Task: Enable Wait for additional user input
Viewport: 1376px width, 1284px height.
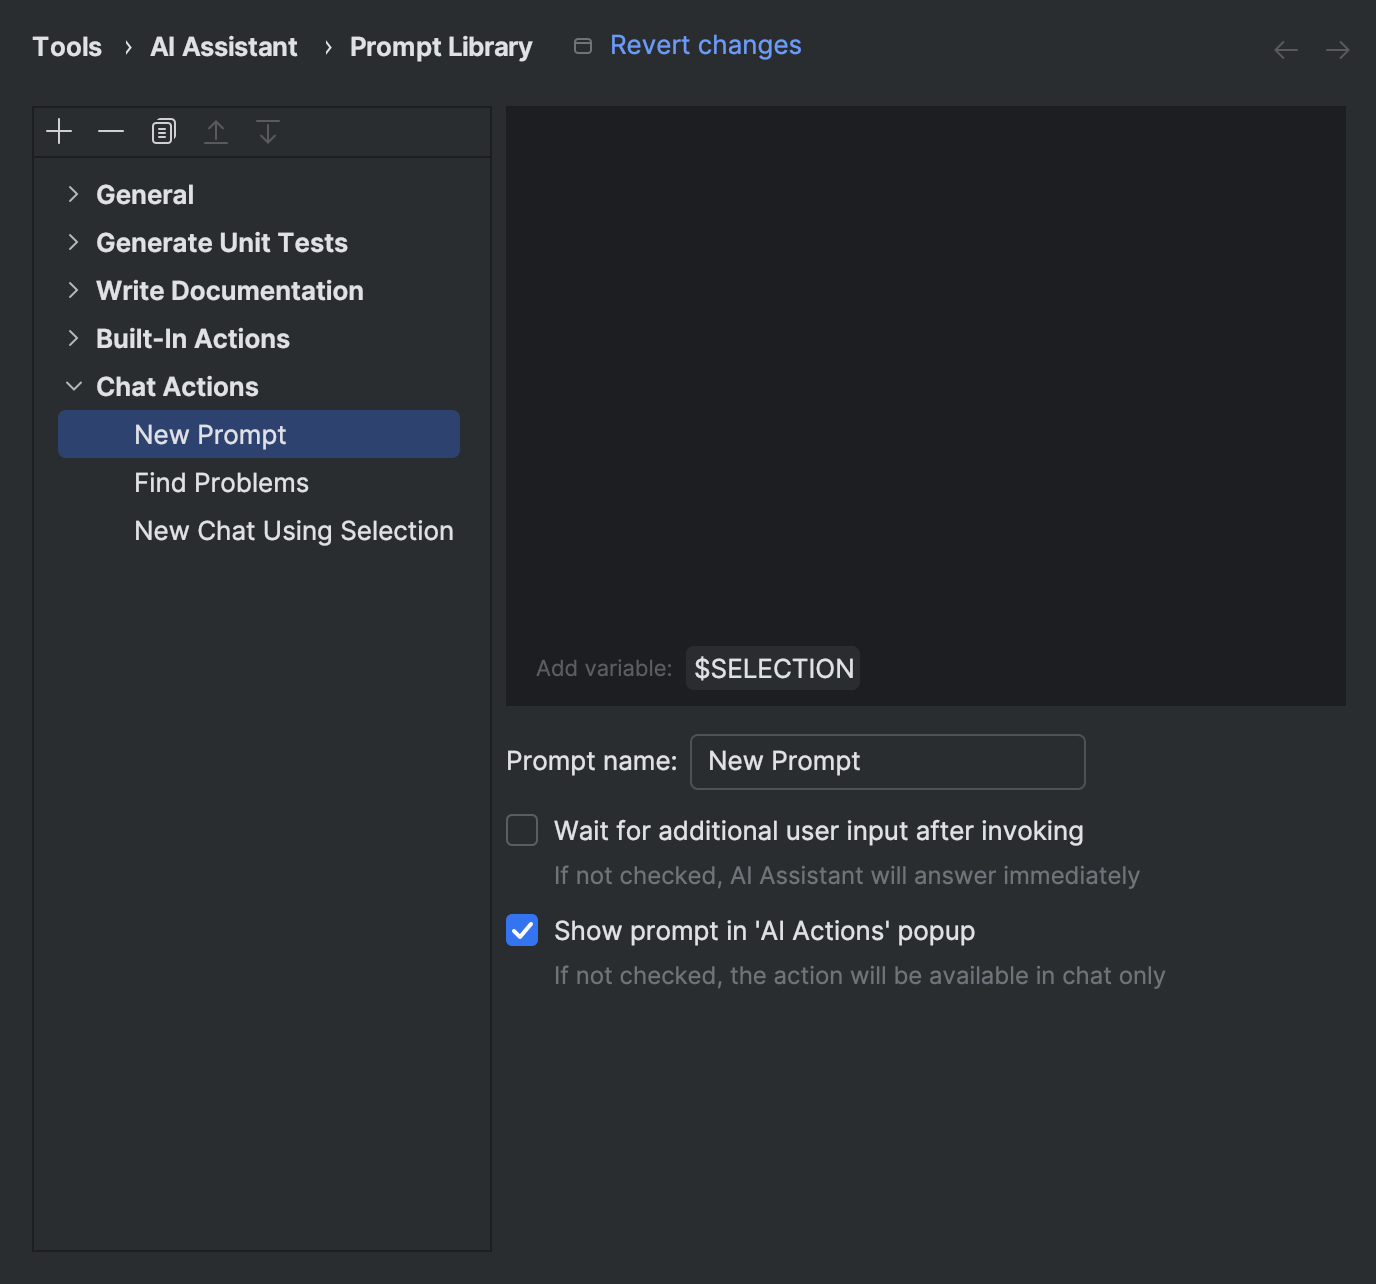Action: tap(521, 830)
